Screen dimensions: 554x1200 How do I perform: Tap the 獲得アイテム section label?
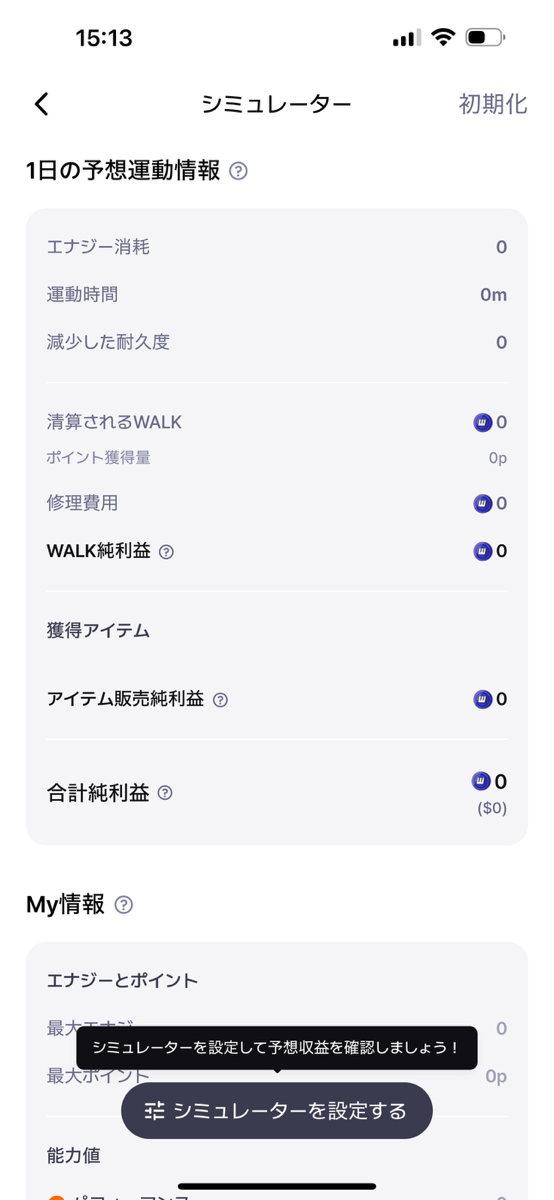click(98, 631)
